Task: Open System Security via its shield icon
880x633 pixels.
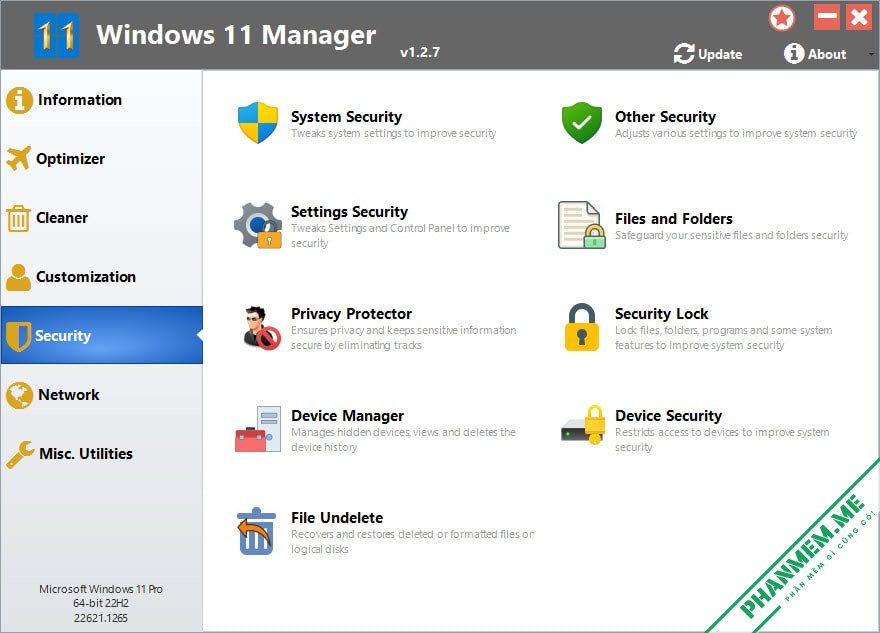Action: [x=258, y=122]
